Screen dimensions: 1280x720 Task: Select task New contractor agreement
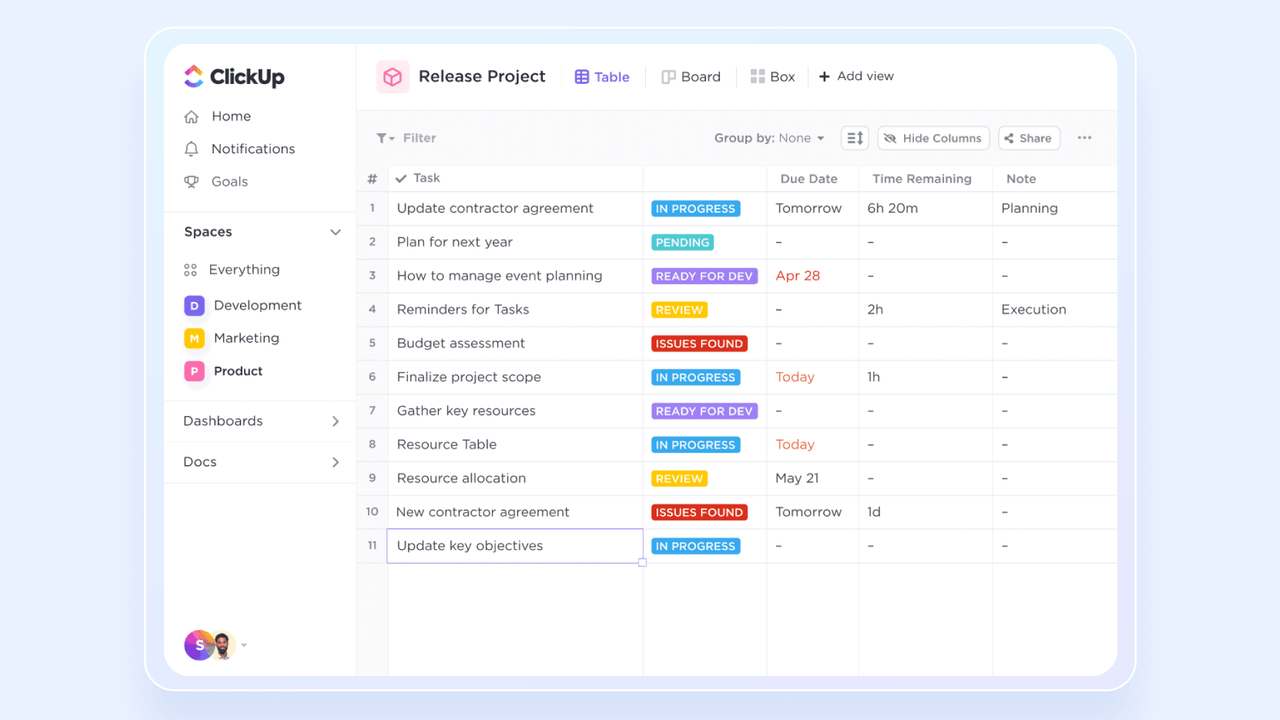483,512
